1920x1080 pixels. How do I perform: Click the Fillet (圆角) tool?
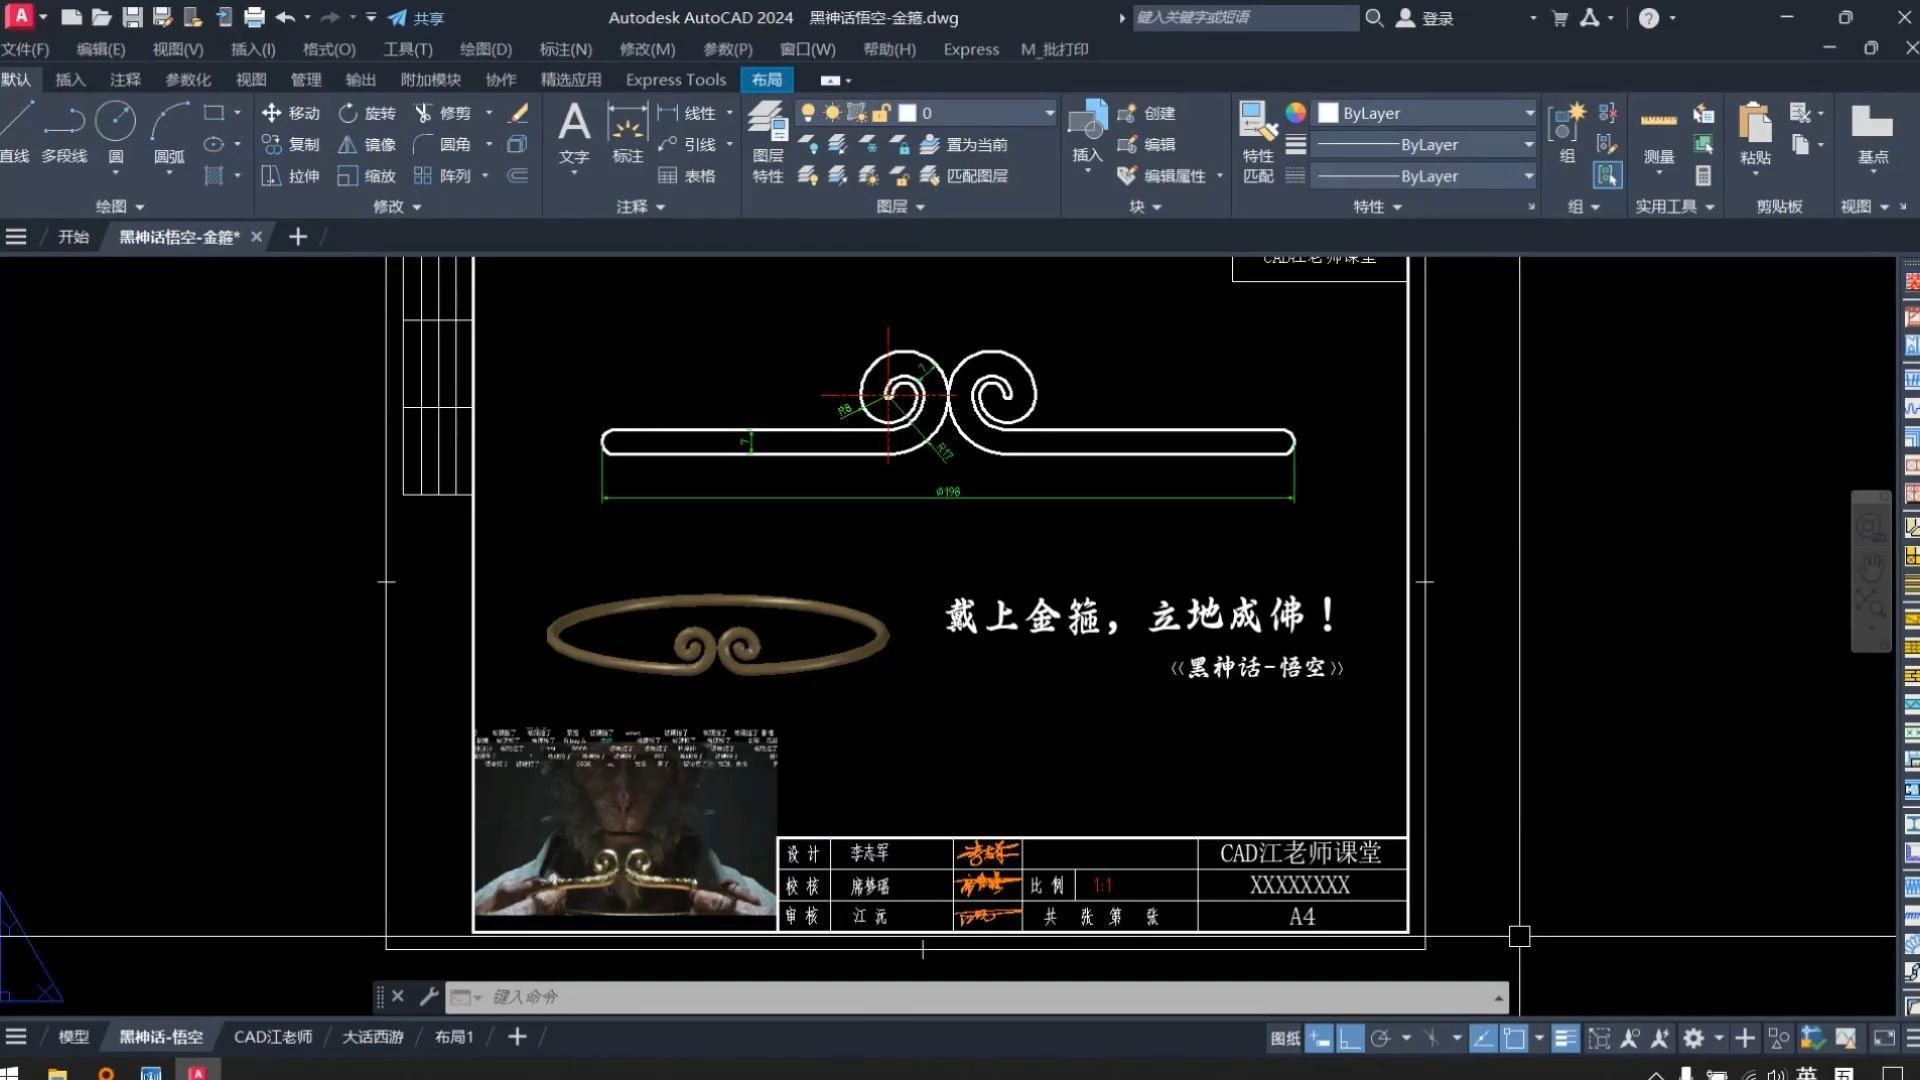tap(442, 144)
